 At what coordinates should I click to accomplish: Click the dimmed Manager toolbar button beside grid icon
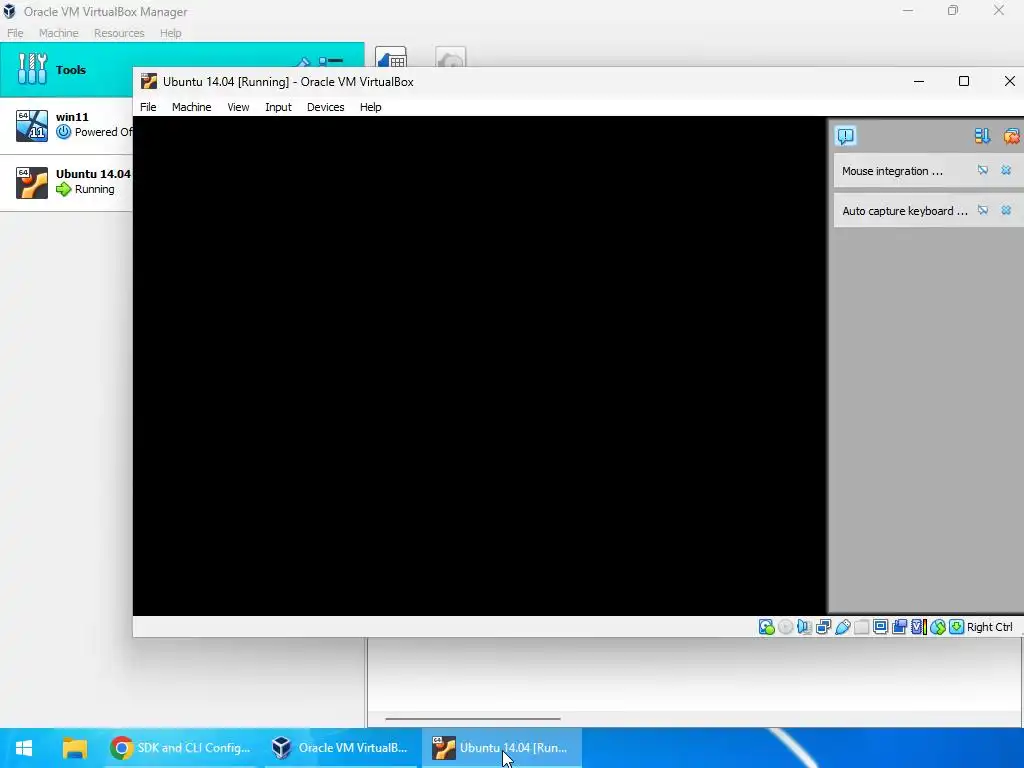click(451, 57)
